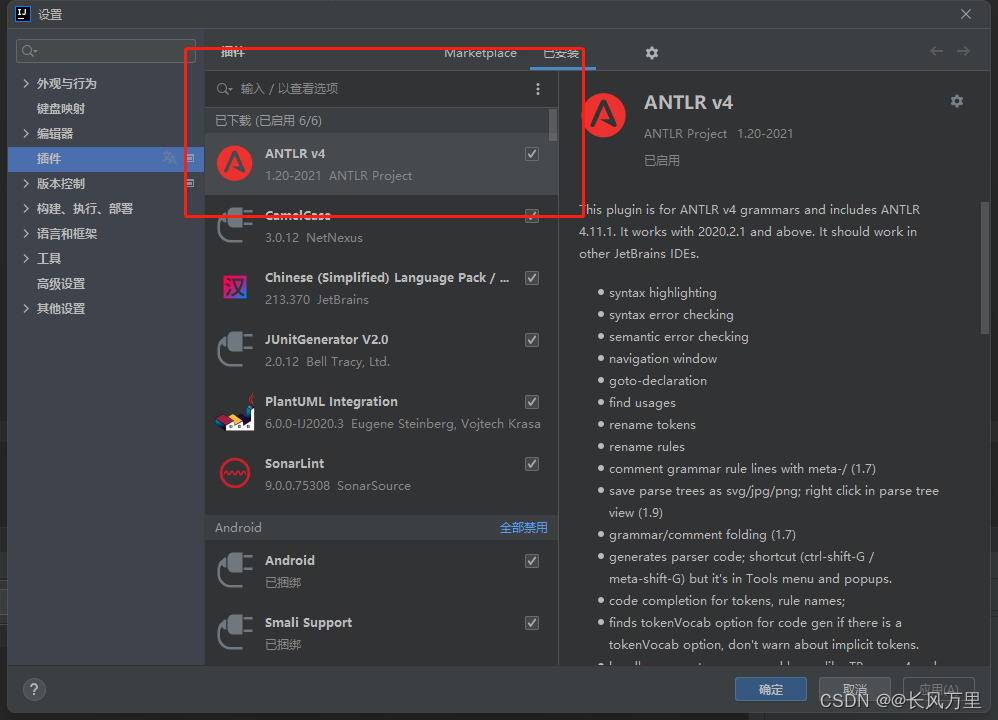Click the SonarLint plugin icon
The width and height of the screenshot is (998, 720).
234,473
